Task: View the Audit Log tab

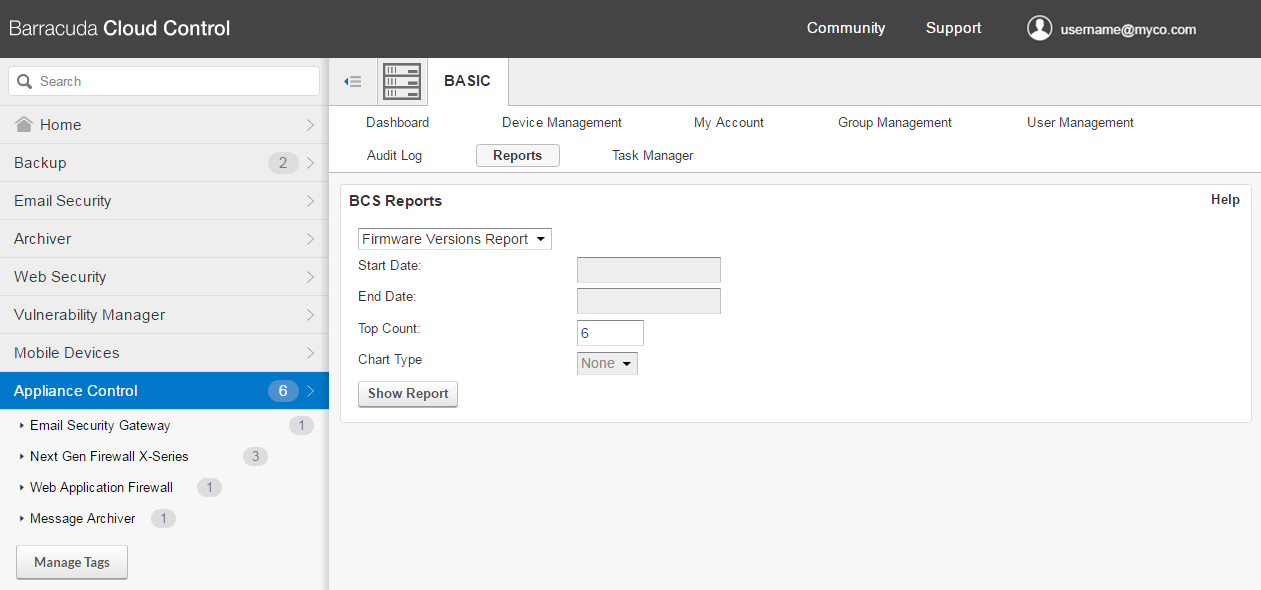Action: click(x=395, y=155)
